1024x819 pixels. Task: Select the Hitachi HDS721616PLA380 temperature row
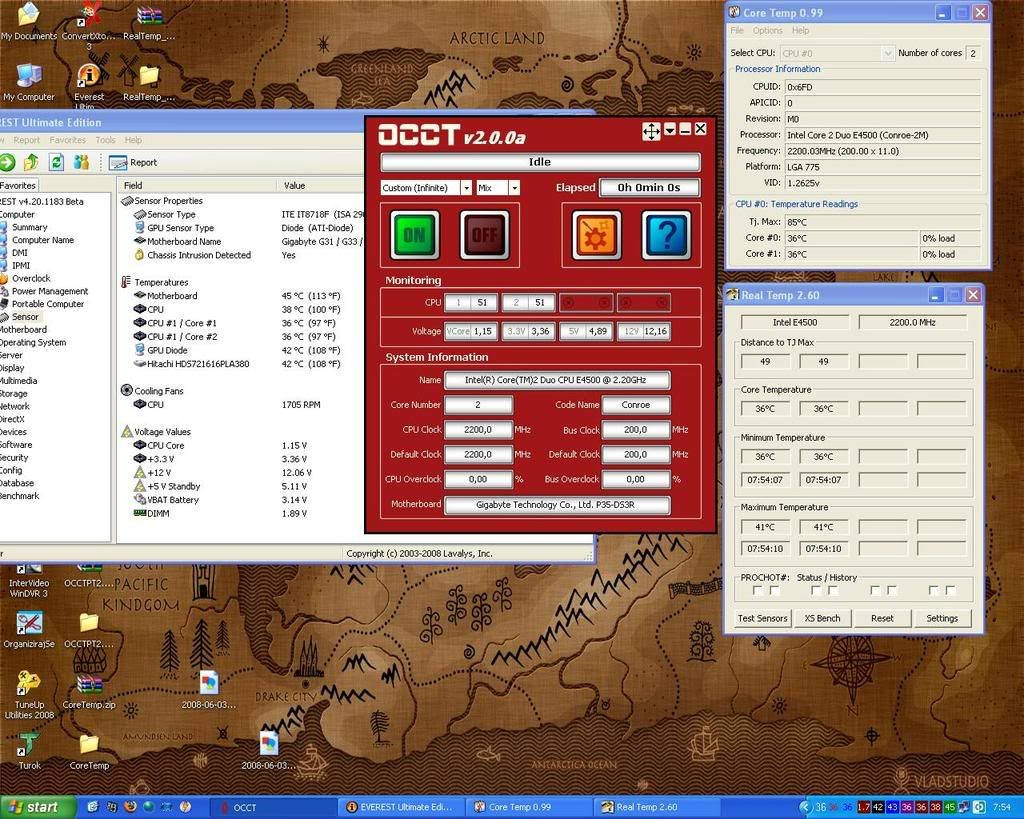pos(237,364)
